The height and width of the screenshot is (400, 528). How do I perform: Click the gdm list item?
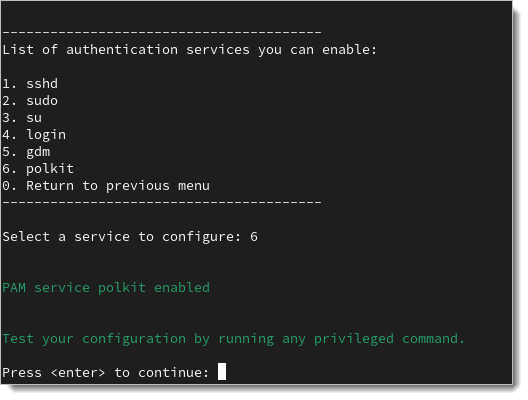[x=26, y=152]
